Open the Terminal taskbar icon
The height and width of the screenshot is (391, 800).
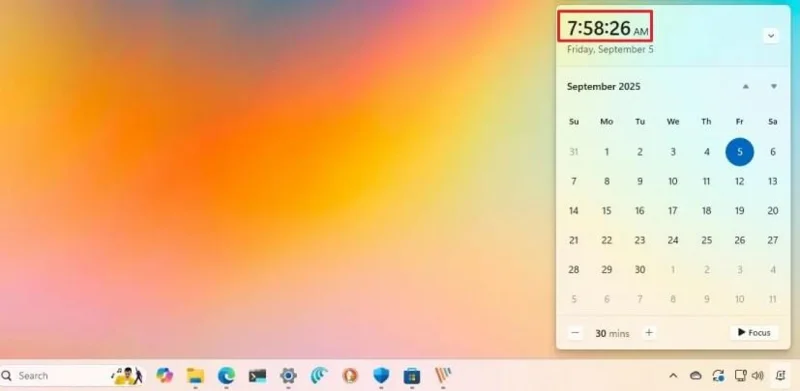[x=257, y=376]
